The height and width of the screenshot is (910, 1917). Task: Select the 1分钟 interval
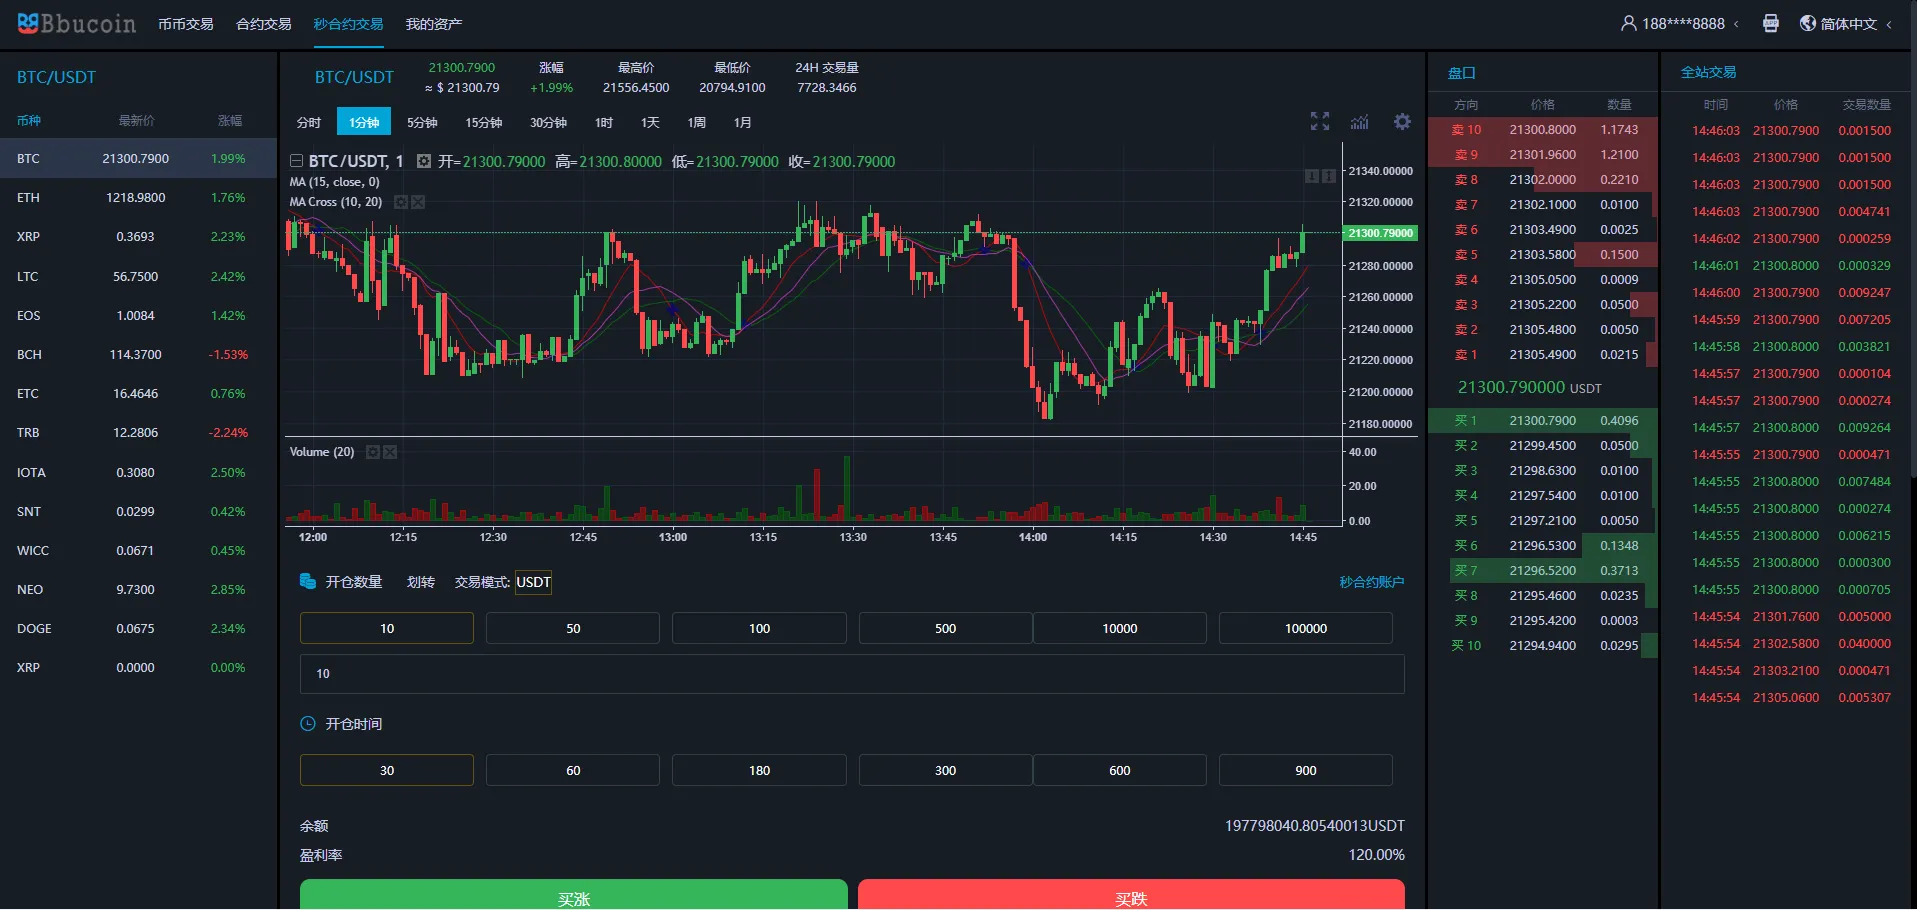point(364,122)
